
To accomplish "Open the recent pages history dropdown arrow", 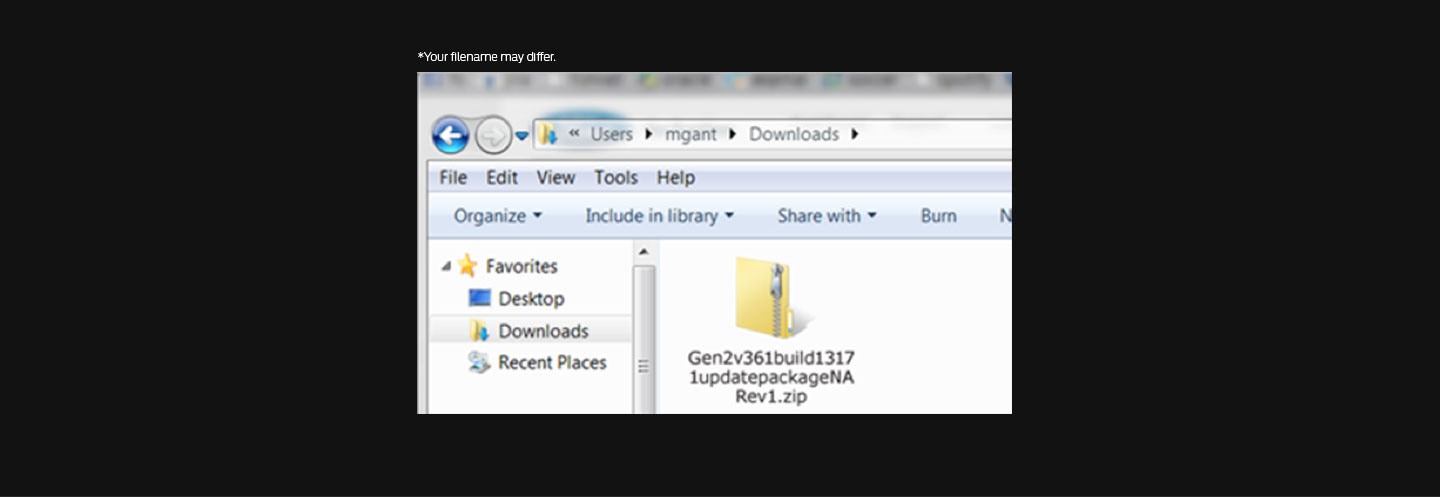I will point(521,136).
